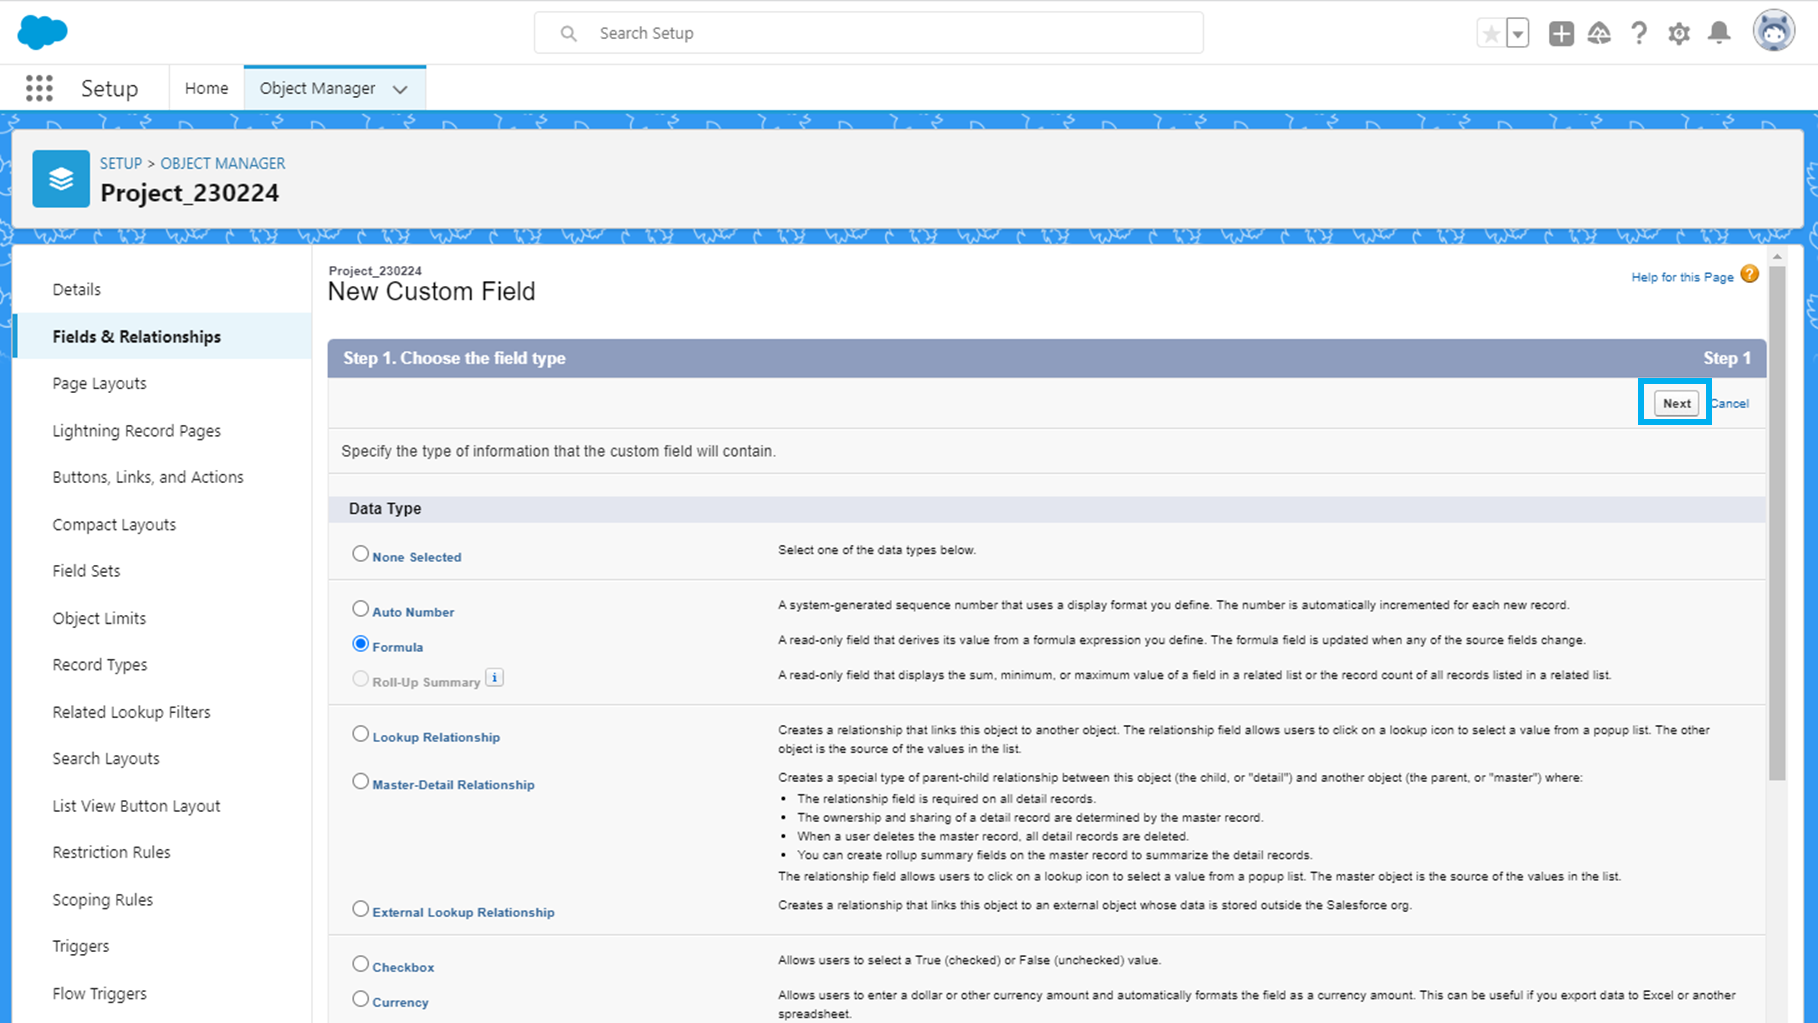
Task: Click the Roll-Up Summary info icon
Action: [x=494, y=677]
